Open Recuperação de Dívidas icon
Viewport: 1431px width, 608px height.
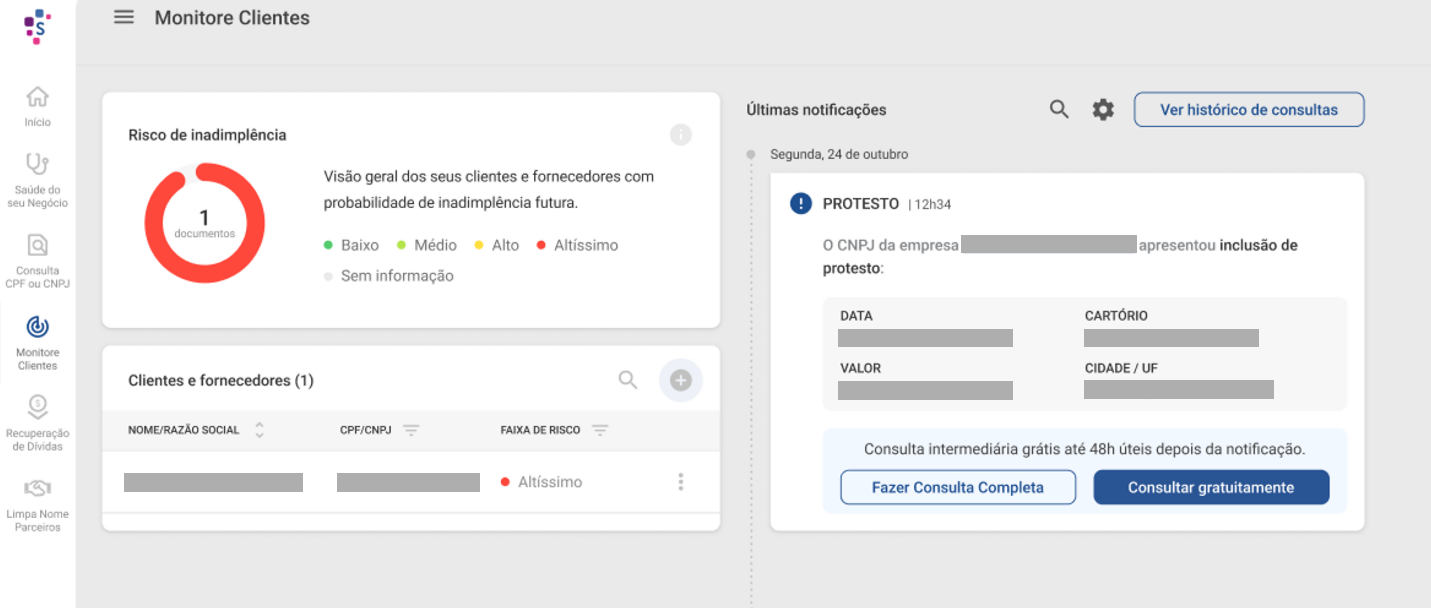pos(37,406)
